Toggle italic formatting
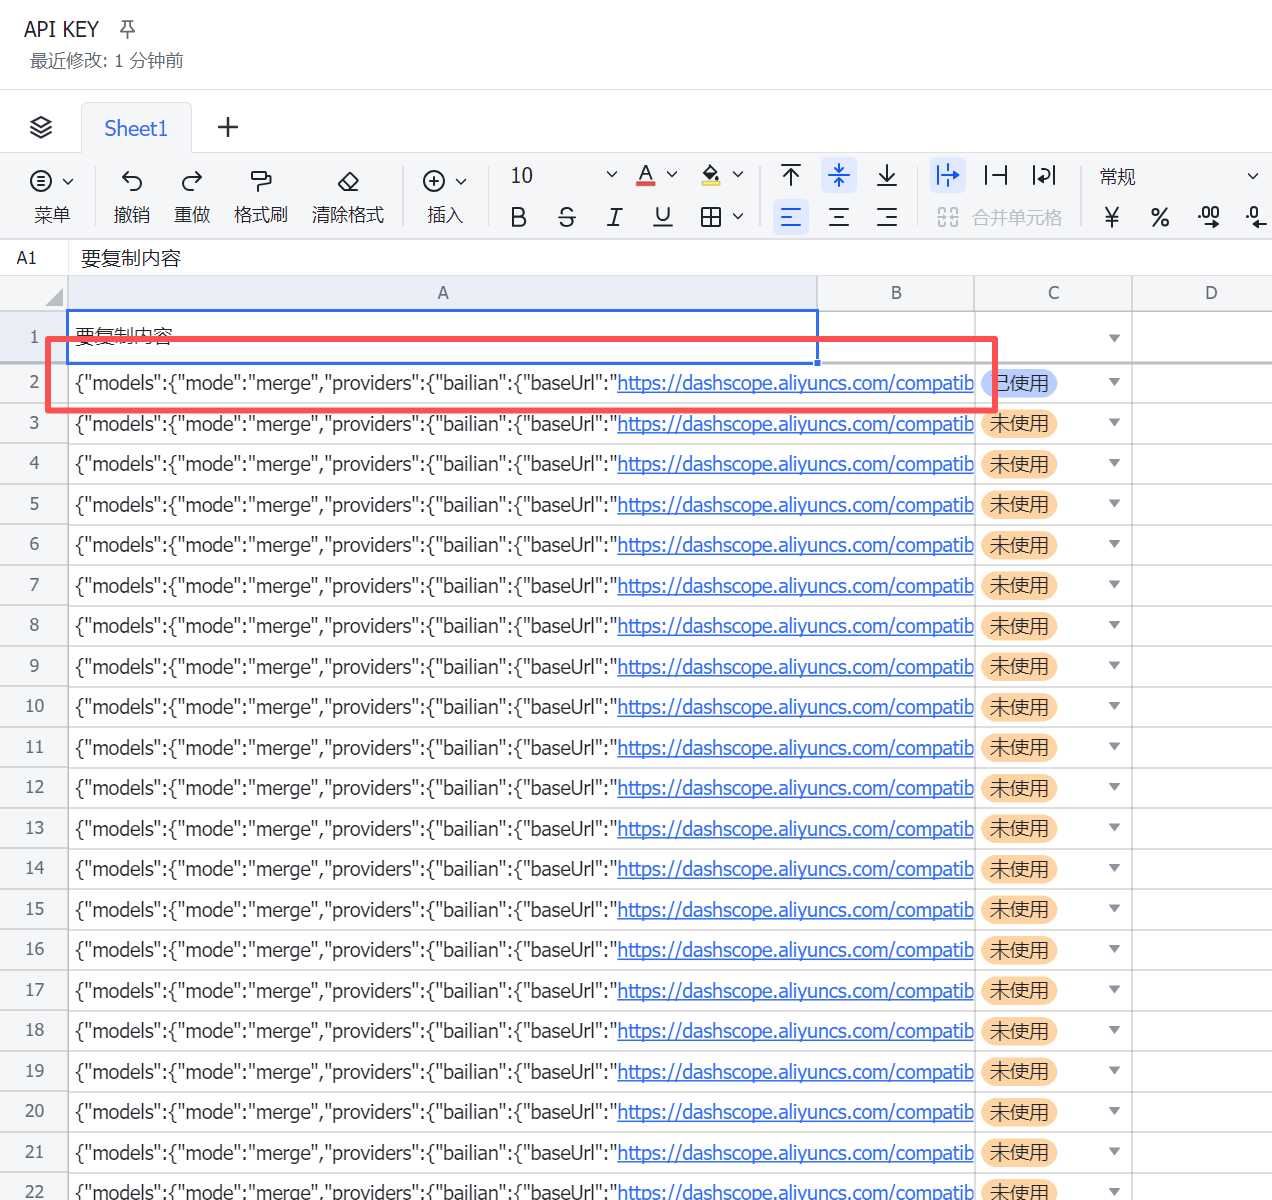Screen dimensions: 1272x1200 (x=614, y=217)
